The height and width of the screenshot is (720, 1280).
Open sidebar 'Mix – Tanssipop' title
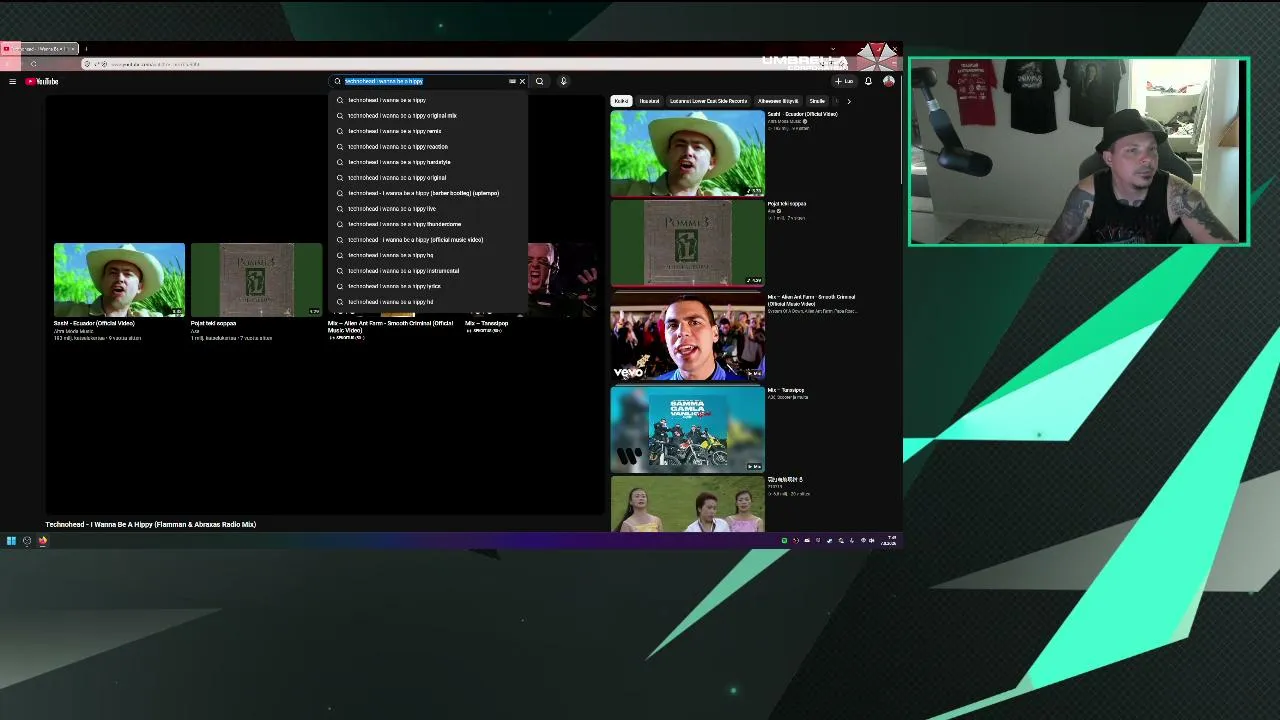pyautogui.click(x=786, y=390)
